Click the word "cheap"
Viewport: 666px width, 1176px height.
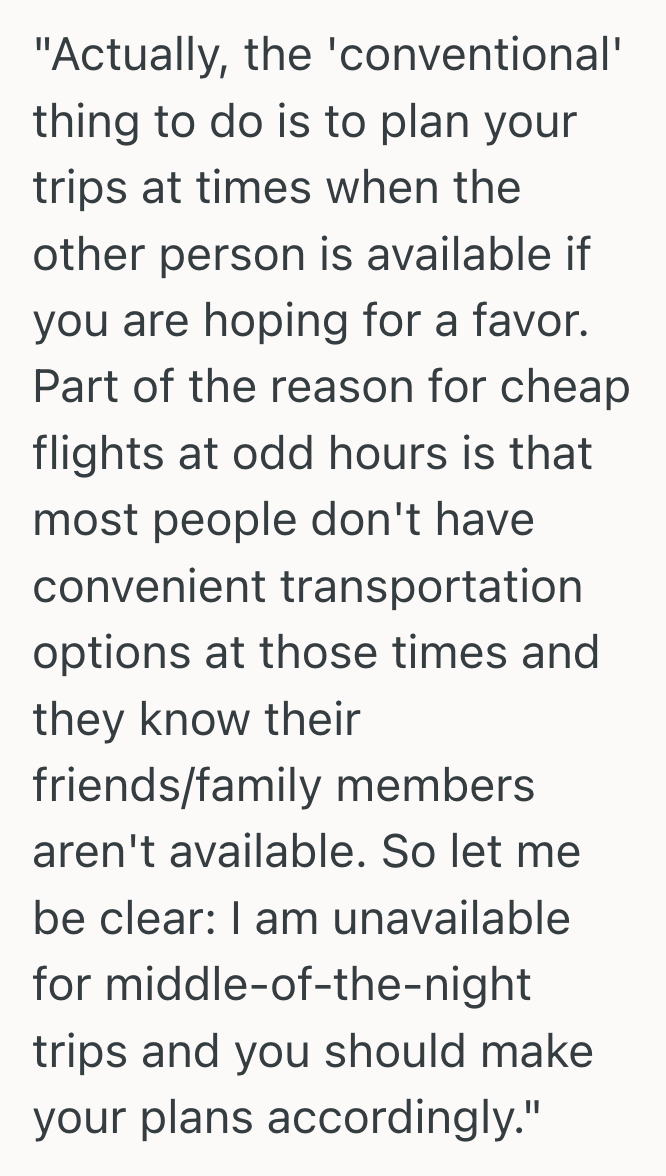point(566,386)
